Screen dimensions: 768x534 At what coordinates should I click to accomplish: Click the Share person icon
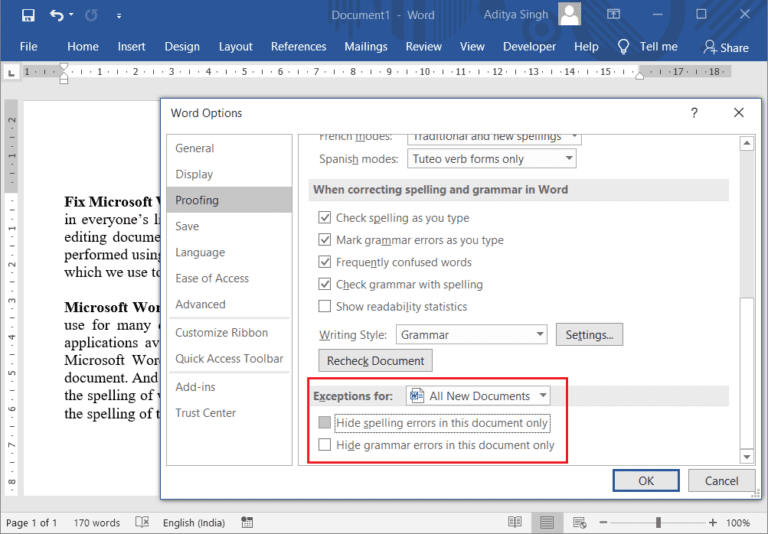tap(709, 47)
